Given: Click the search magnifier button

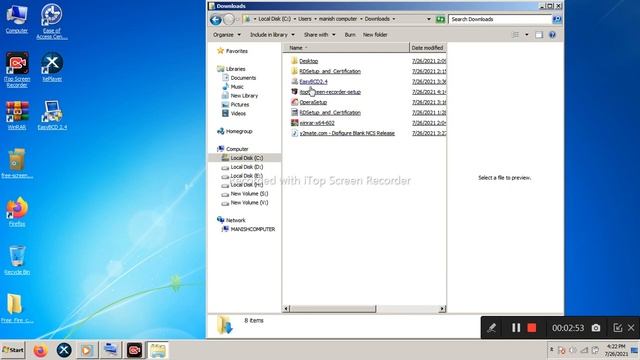Looking at the screenshot, I should [556, 19].
